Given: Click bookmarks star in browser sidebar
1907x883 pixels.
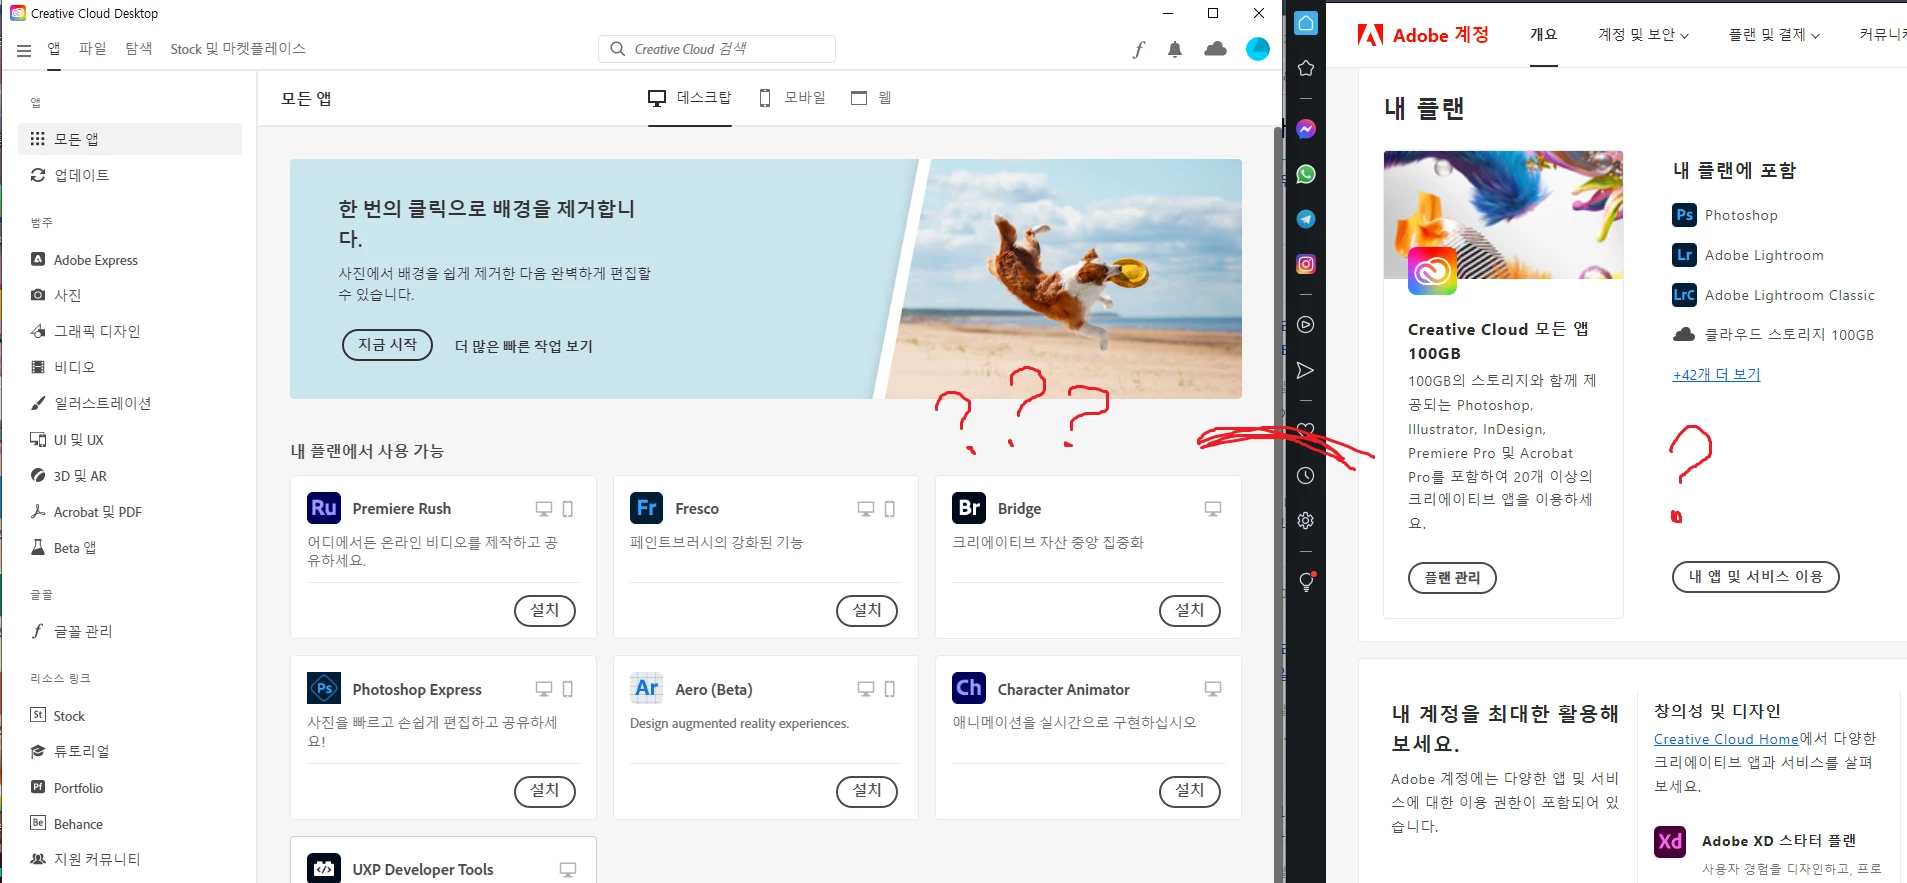Looking at the screenshot, I should tap(1306, 68).
